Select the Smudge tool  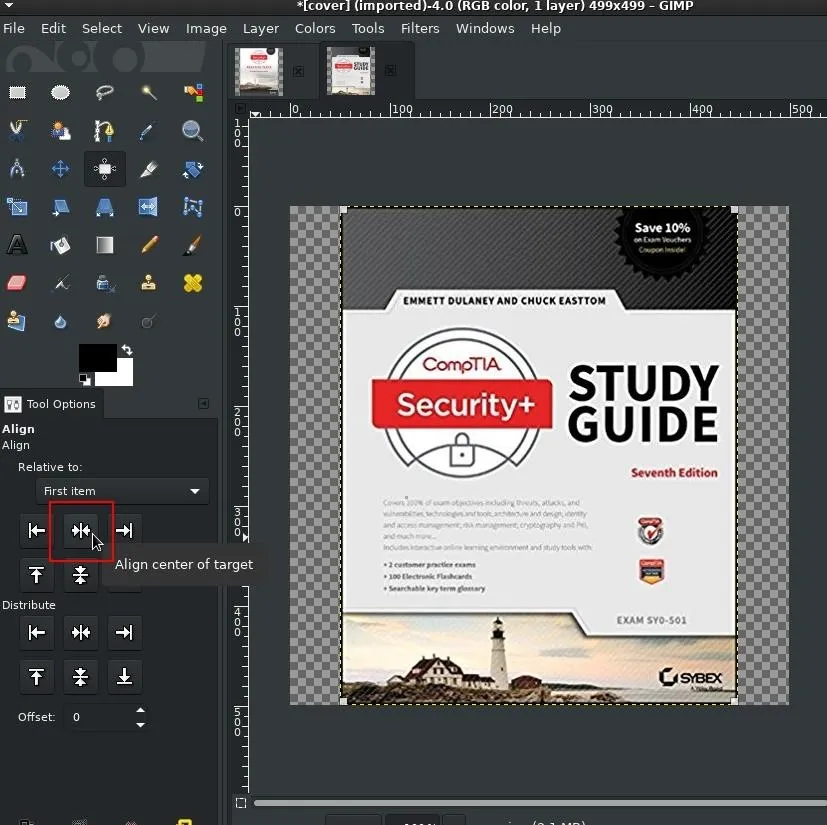click(x=104, y=321)
